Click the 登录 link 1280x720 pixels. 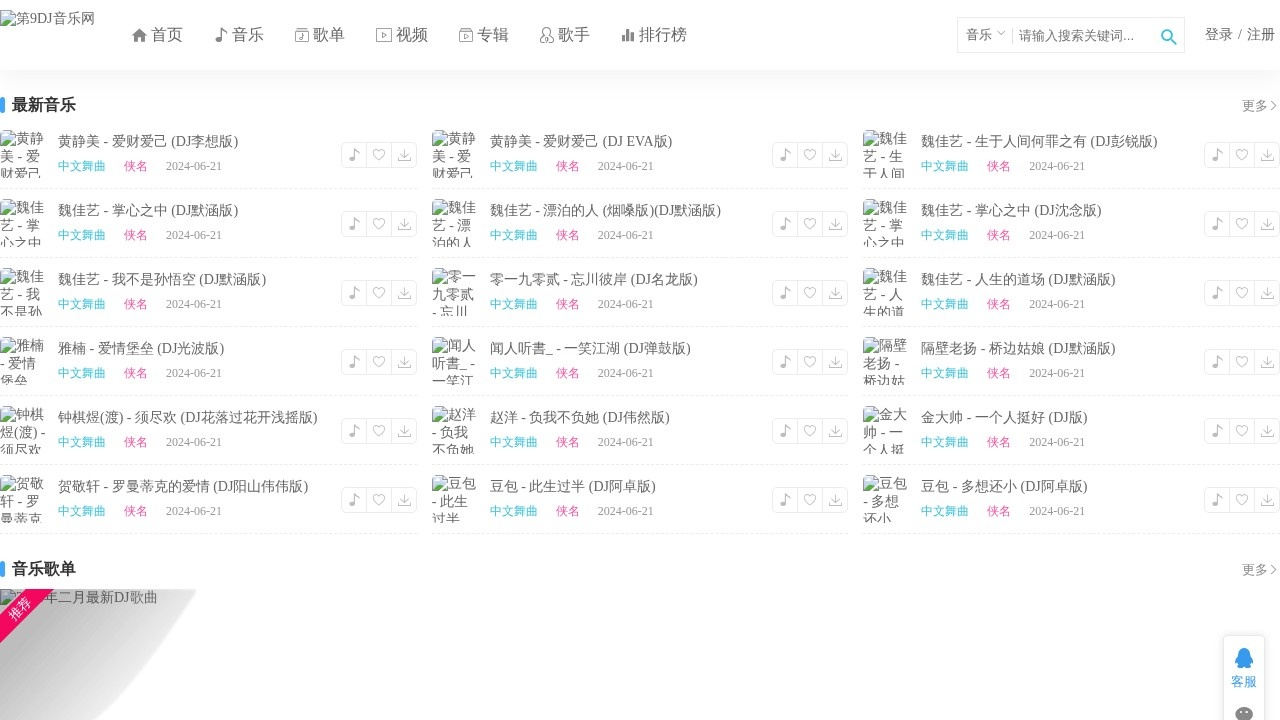1218,35
